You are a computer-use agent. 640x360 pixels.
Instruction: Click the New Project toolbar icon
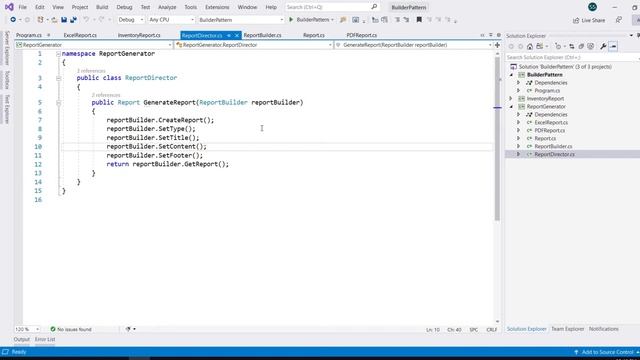(x=40, y=20)
